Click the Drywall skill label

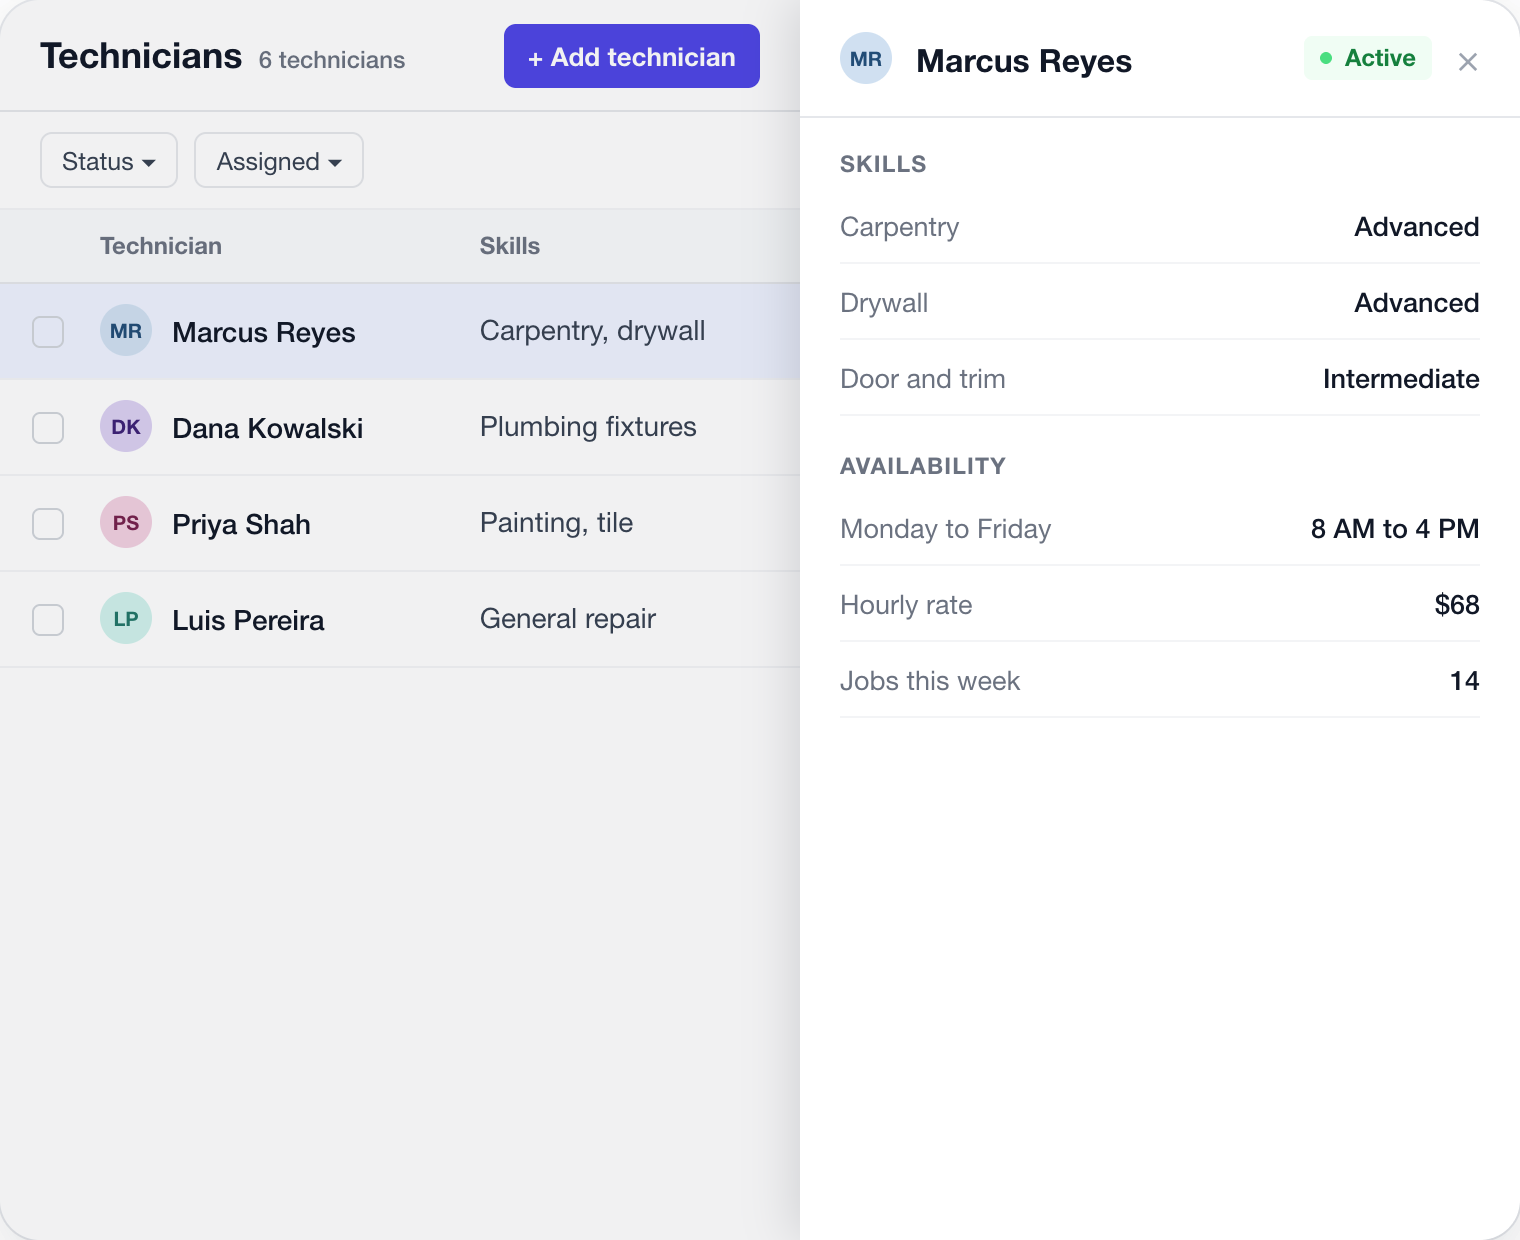click(x=884, y=303)
